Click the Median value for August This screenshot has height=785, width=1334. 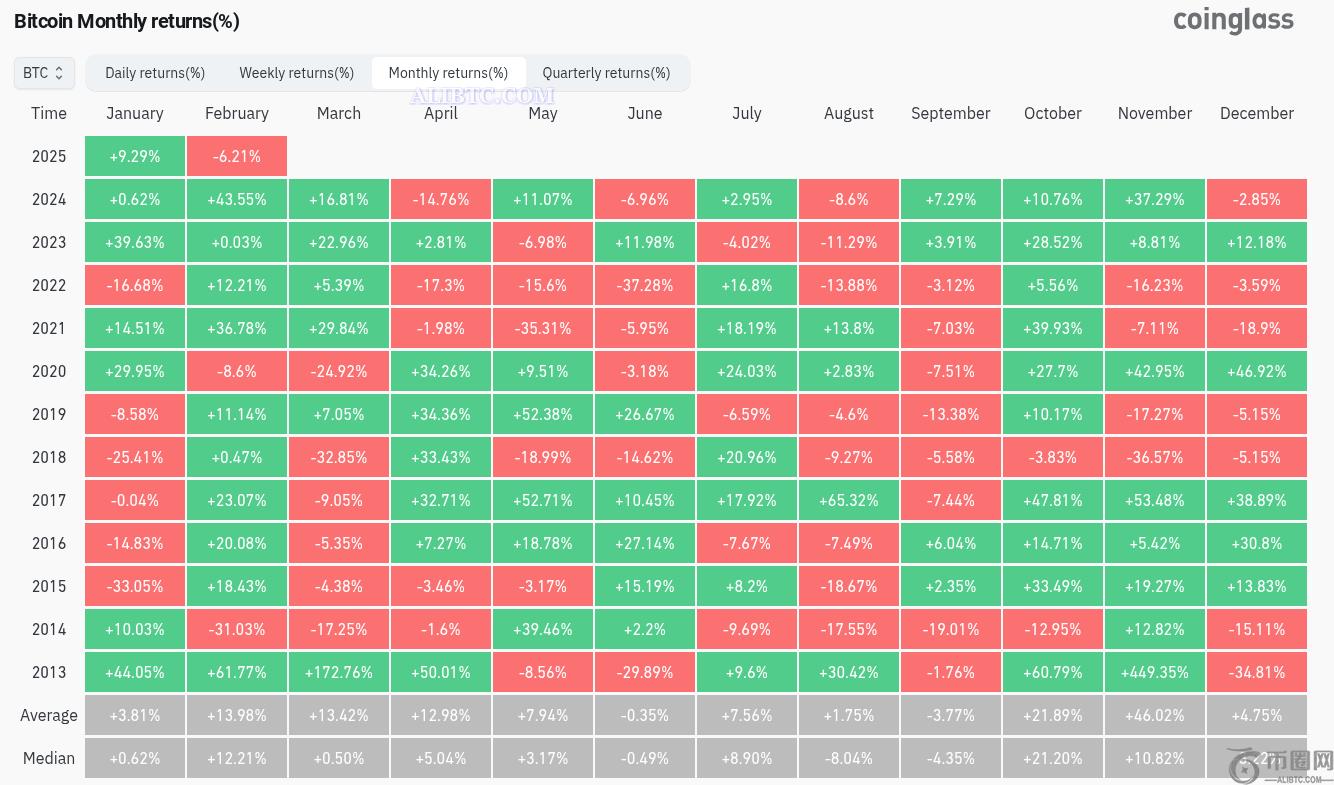pyautogui.click(x=849, y=758)
